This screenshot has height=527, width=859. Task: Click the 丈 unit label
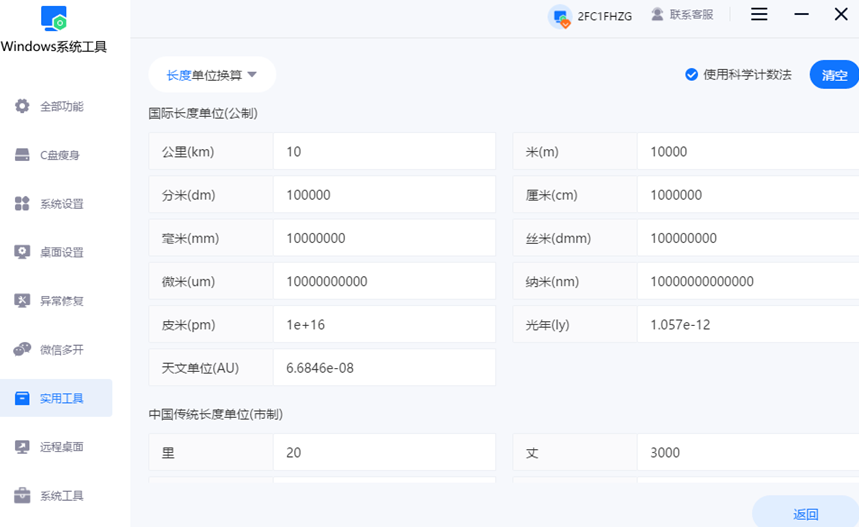(532, 453)
